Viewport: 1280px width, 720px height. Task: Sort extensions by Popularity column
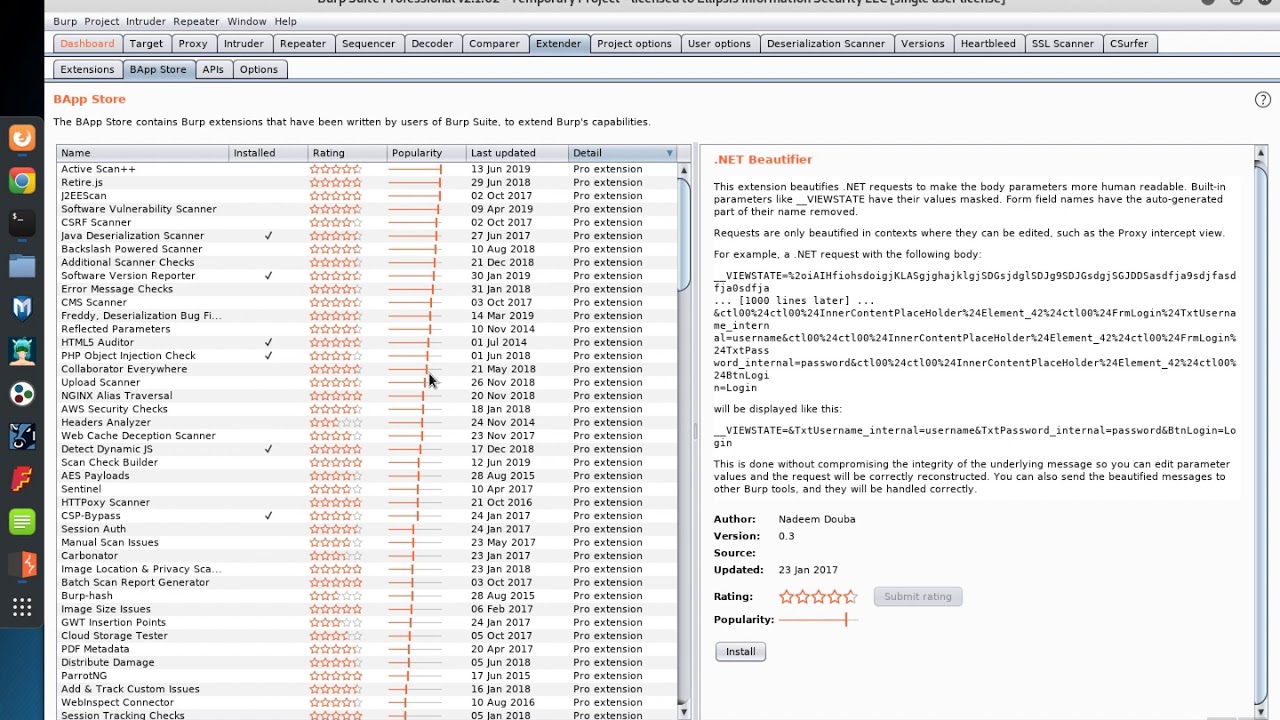pyautogui.click(x=426, y=153)
